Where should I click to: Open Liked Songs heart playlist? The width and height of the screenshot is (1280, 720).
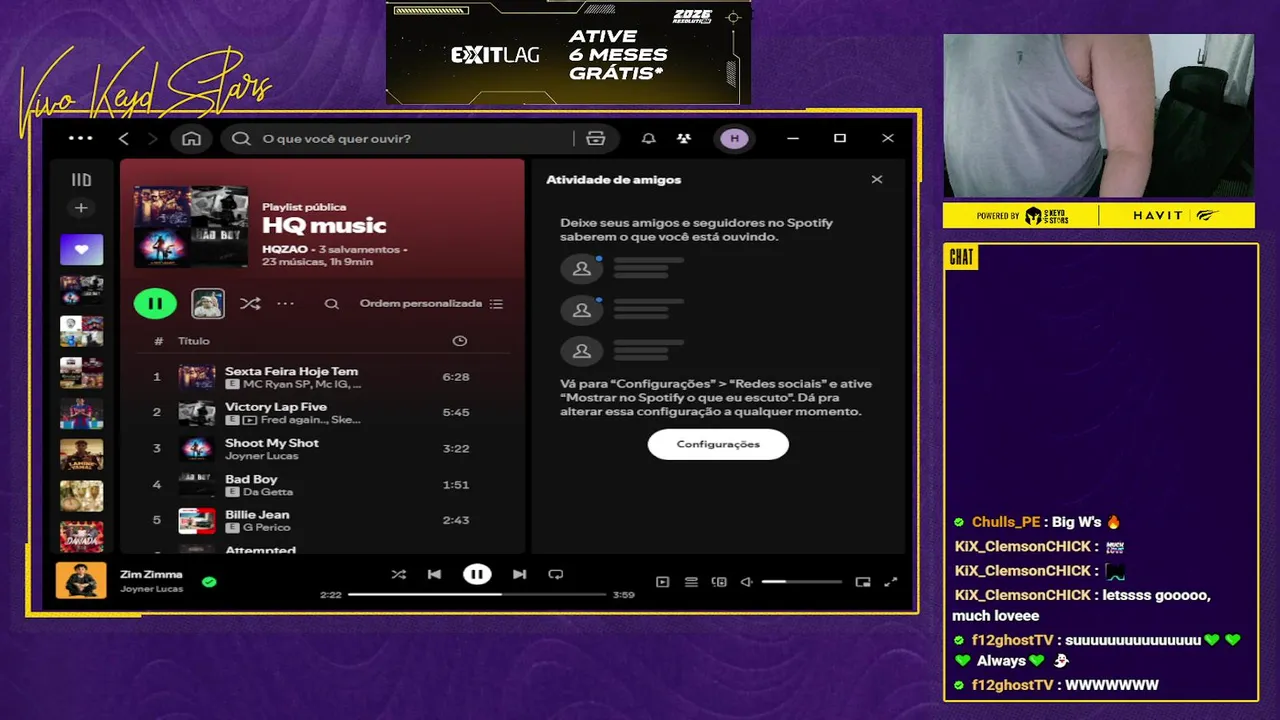pos(81,249)
